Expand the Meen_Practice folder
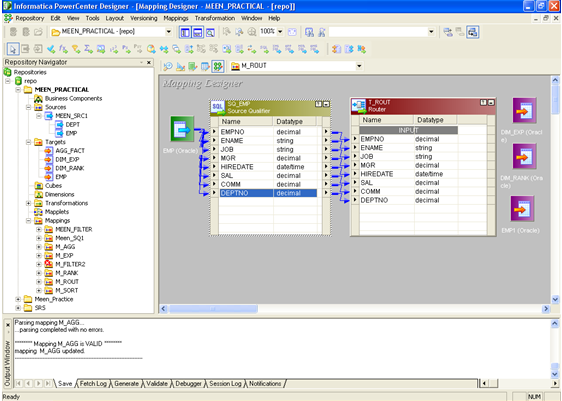Image resolution: width=562 pixels, height=401 pixels. (18, 299)
